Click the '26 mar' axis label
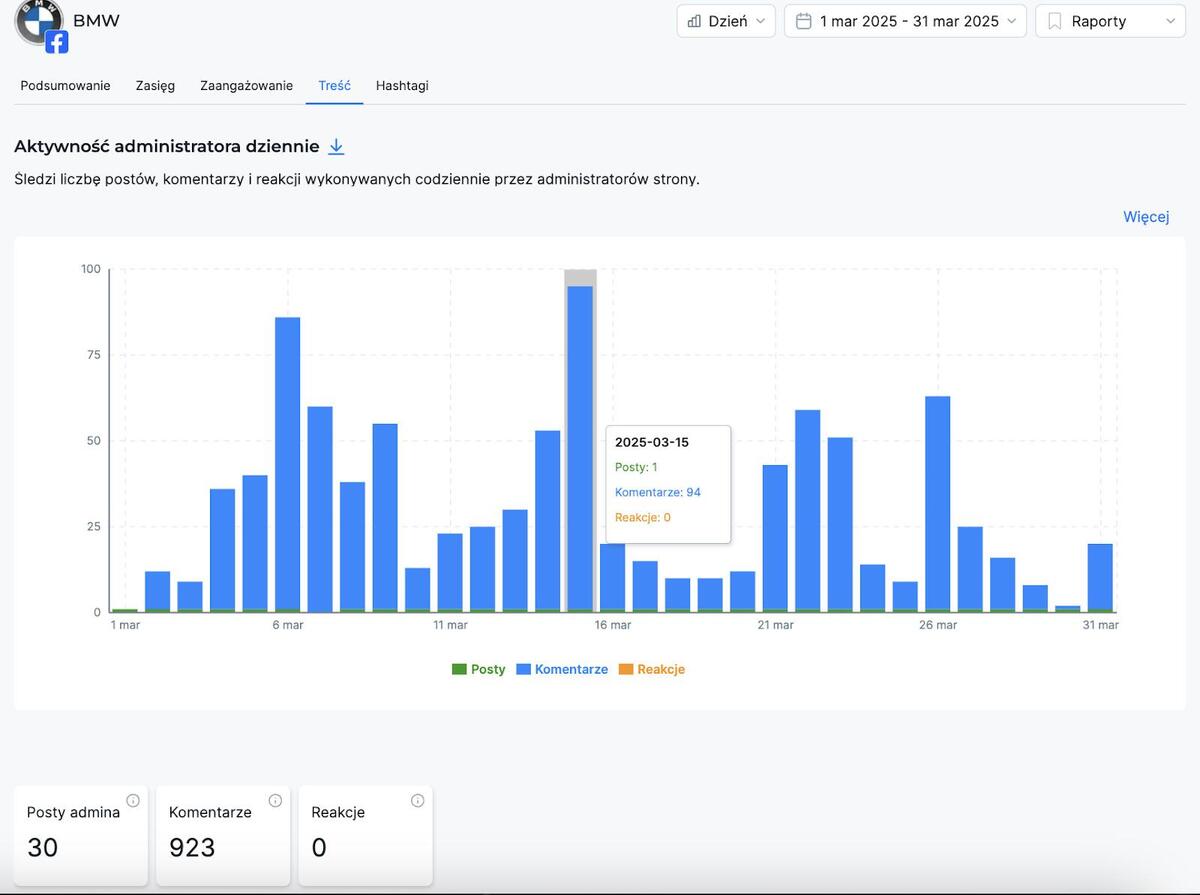The image size is (1200, 895). click(938, 625)
